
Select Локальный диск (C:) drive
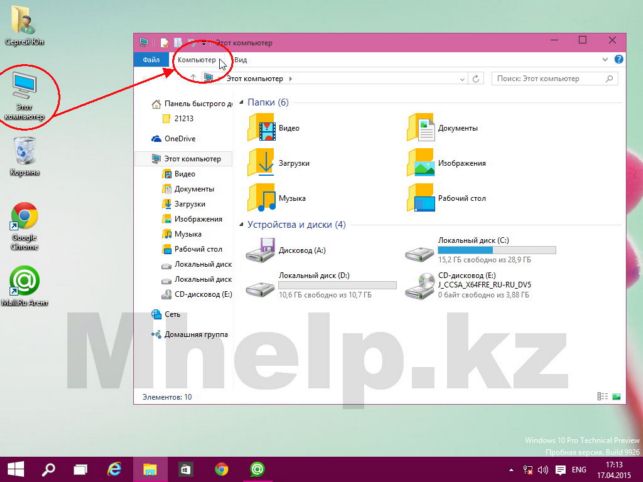click(x=480, y=250)
